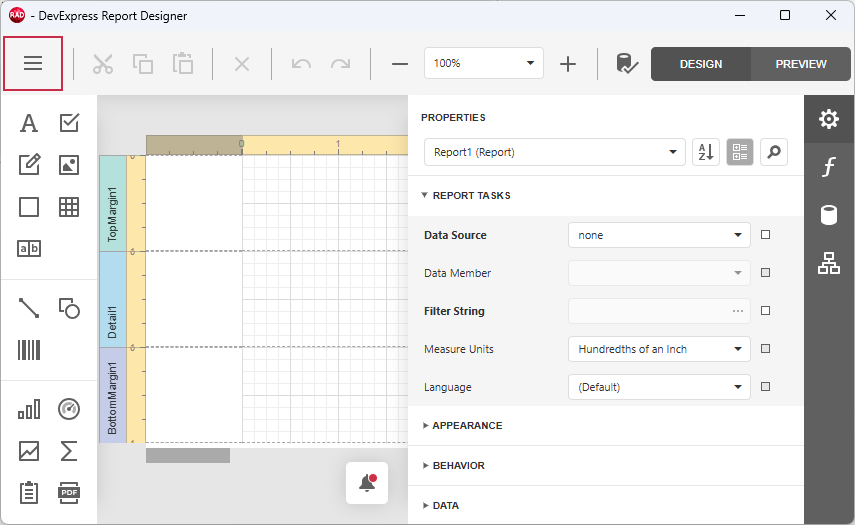
Task: Expand the BEHAVIOR section
Action: (x=454, y=466)
